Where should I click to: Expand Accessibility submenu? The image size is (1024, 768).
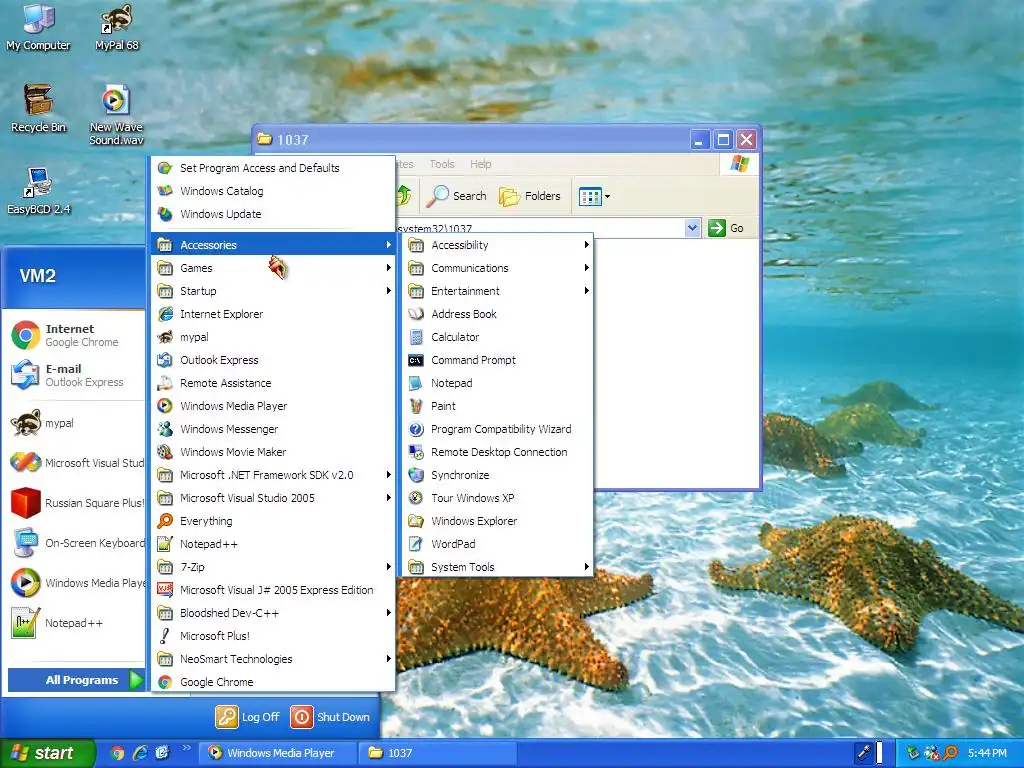(498, 245)
